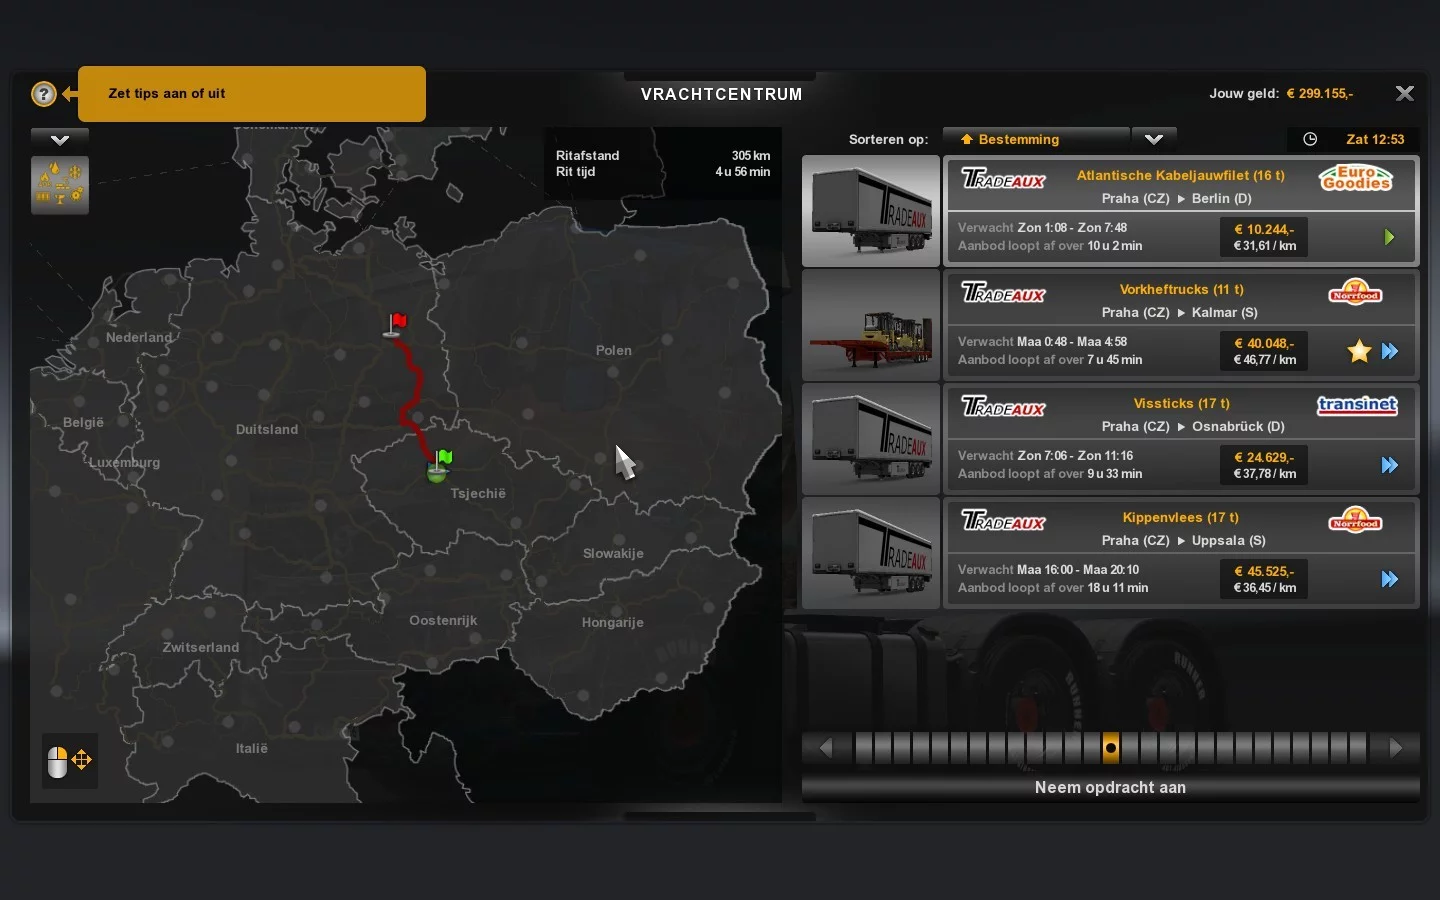1440x900 pixels.
Task: Click the 'Slowakije' label on the map
Action: tap(613, 554)
